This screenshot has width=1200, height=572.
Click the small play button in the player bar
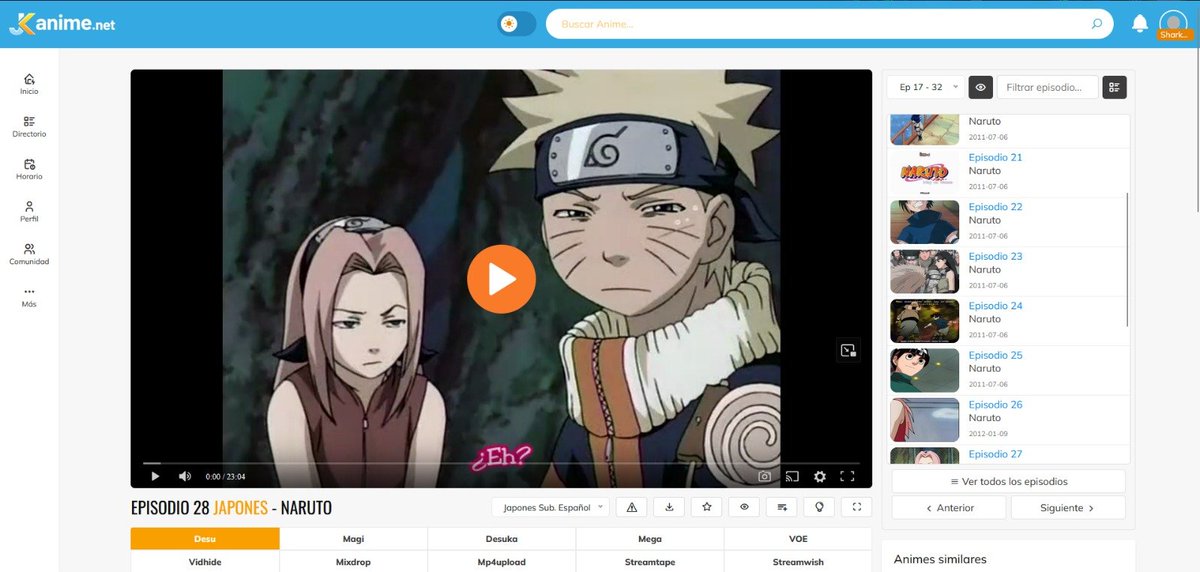[x=155, y=477]
